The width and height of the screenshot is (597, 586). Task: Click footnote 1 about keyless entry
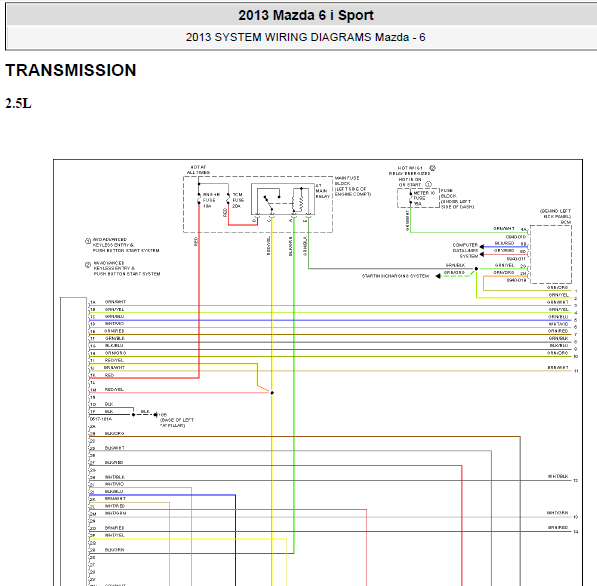[122, 245]
